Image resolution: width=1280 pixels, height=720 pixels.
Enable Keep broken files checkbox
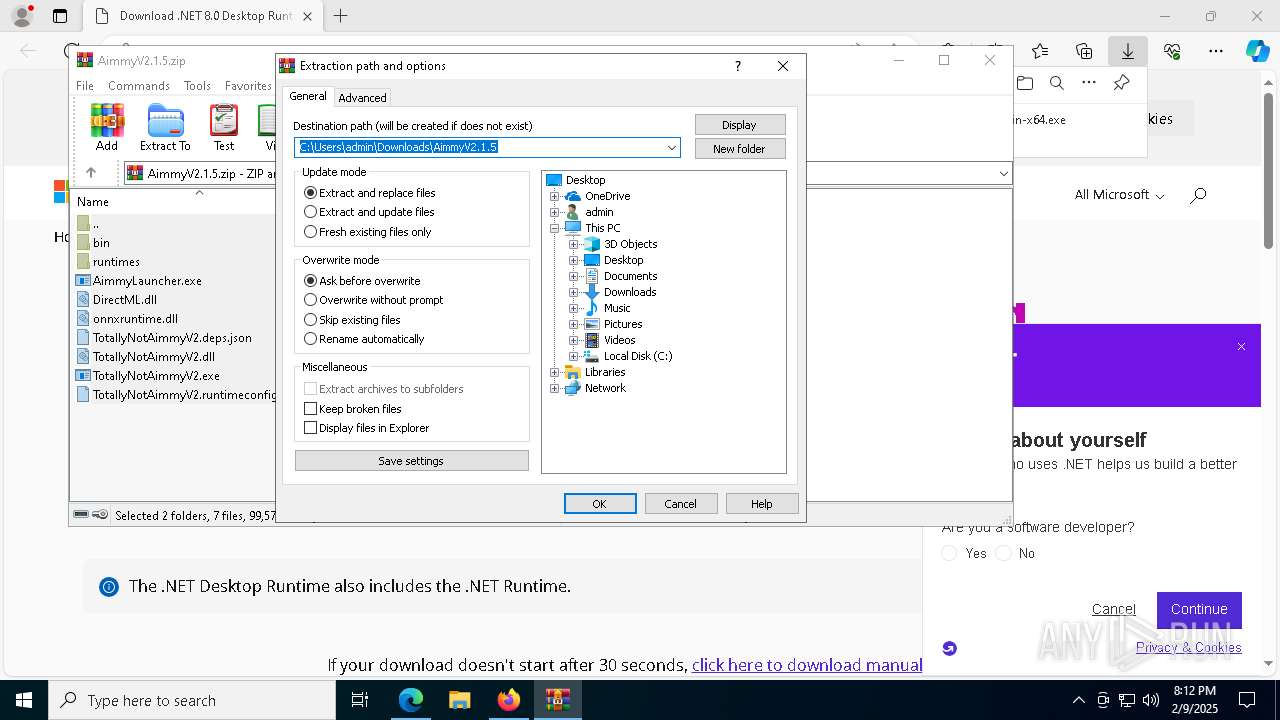pos(310,409)
